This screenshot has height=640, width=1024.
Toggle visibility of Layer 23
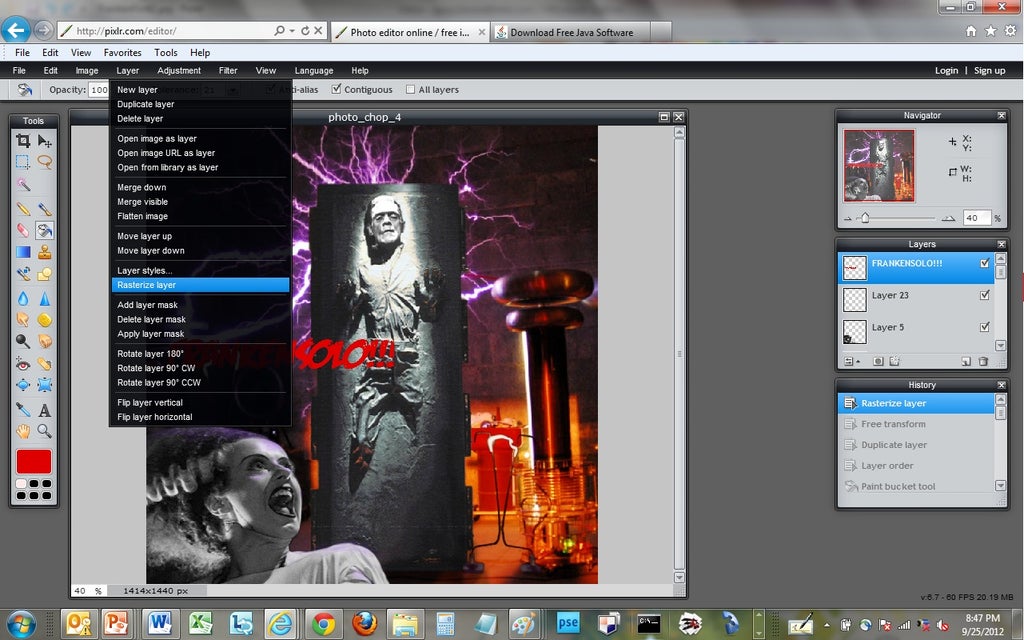[x=984, y=295]
